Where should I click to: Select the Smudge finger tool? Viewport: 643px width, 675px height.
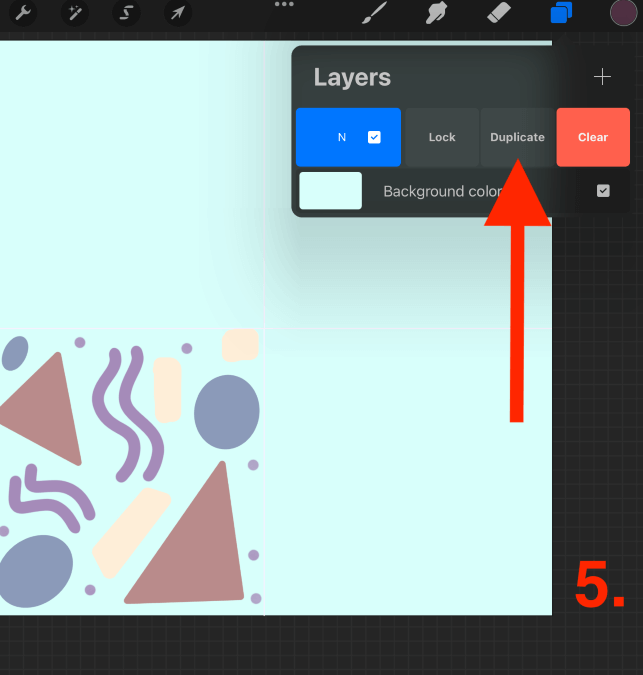point(436,12)
